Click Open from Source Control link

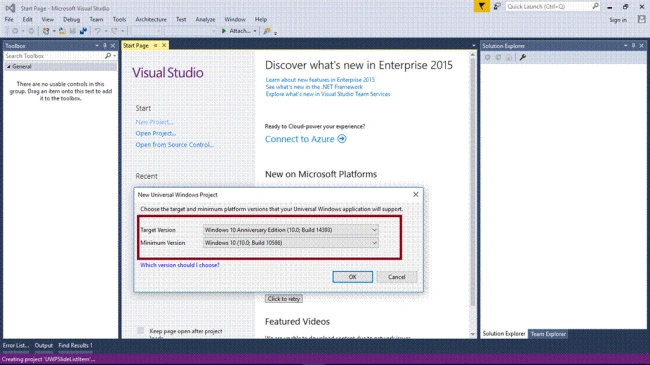click(175, 144)
